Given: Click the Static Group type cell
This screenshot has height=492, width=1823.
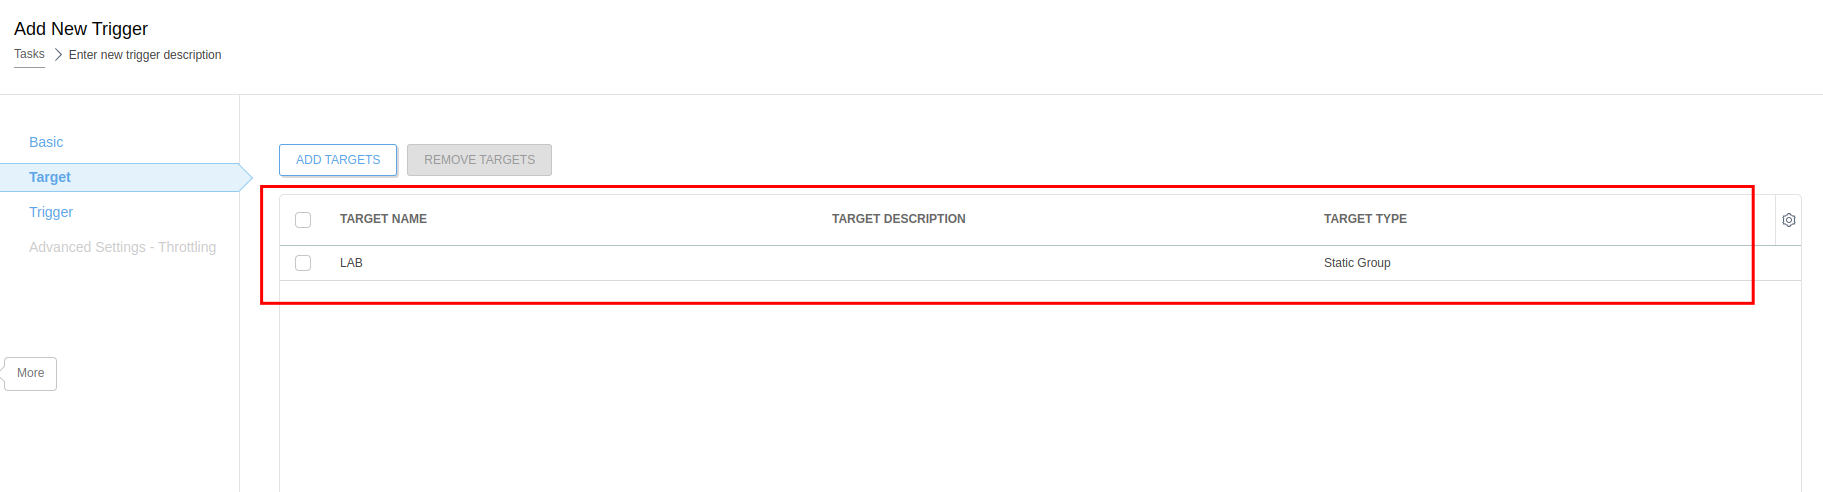Looking at the screenshot, I should [x=1357, y=263].
